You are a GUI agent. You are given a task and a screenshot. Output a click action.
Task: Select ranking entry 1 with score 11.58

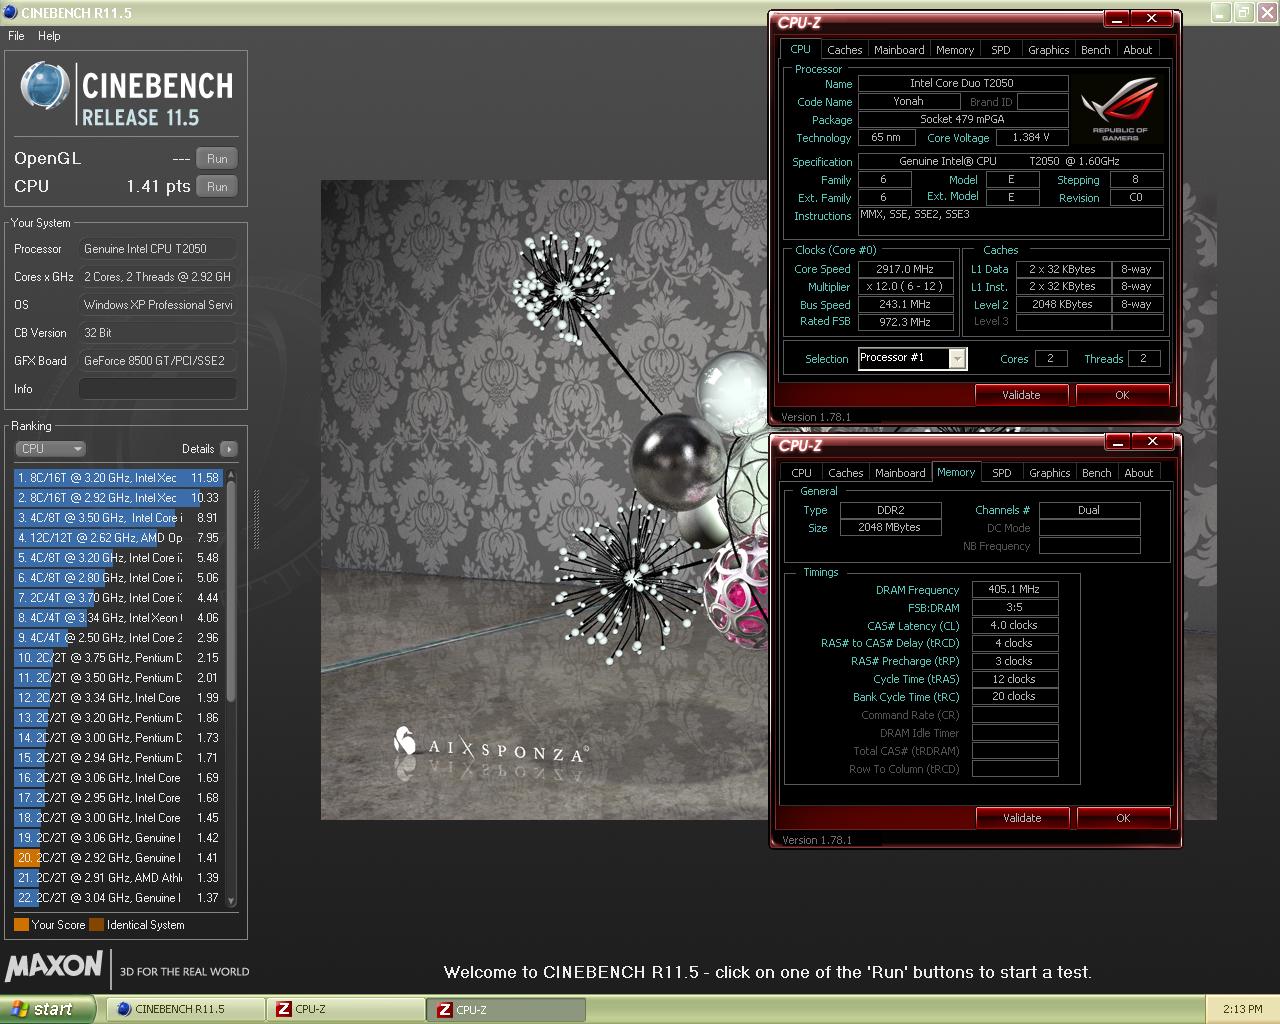point(118,478)
